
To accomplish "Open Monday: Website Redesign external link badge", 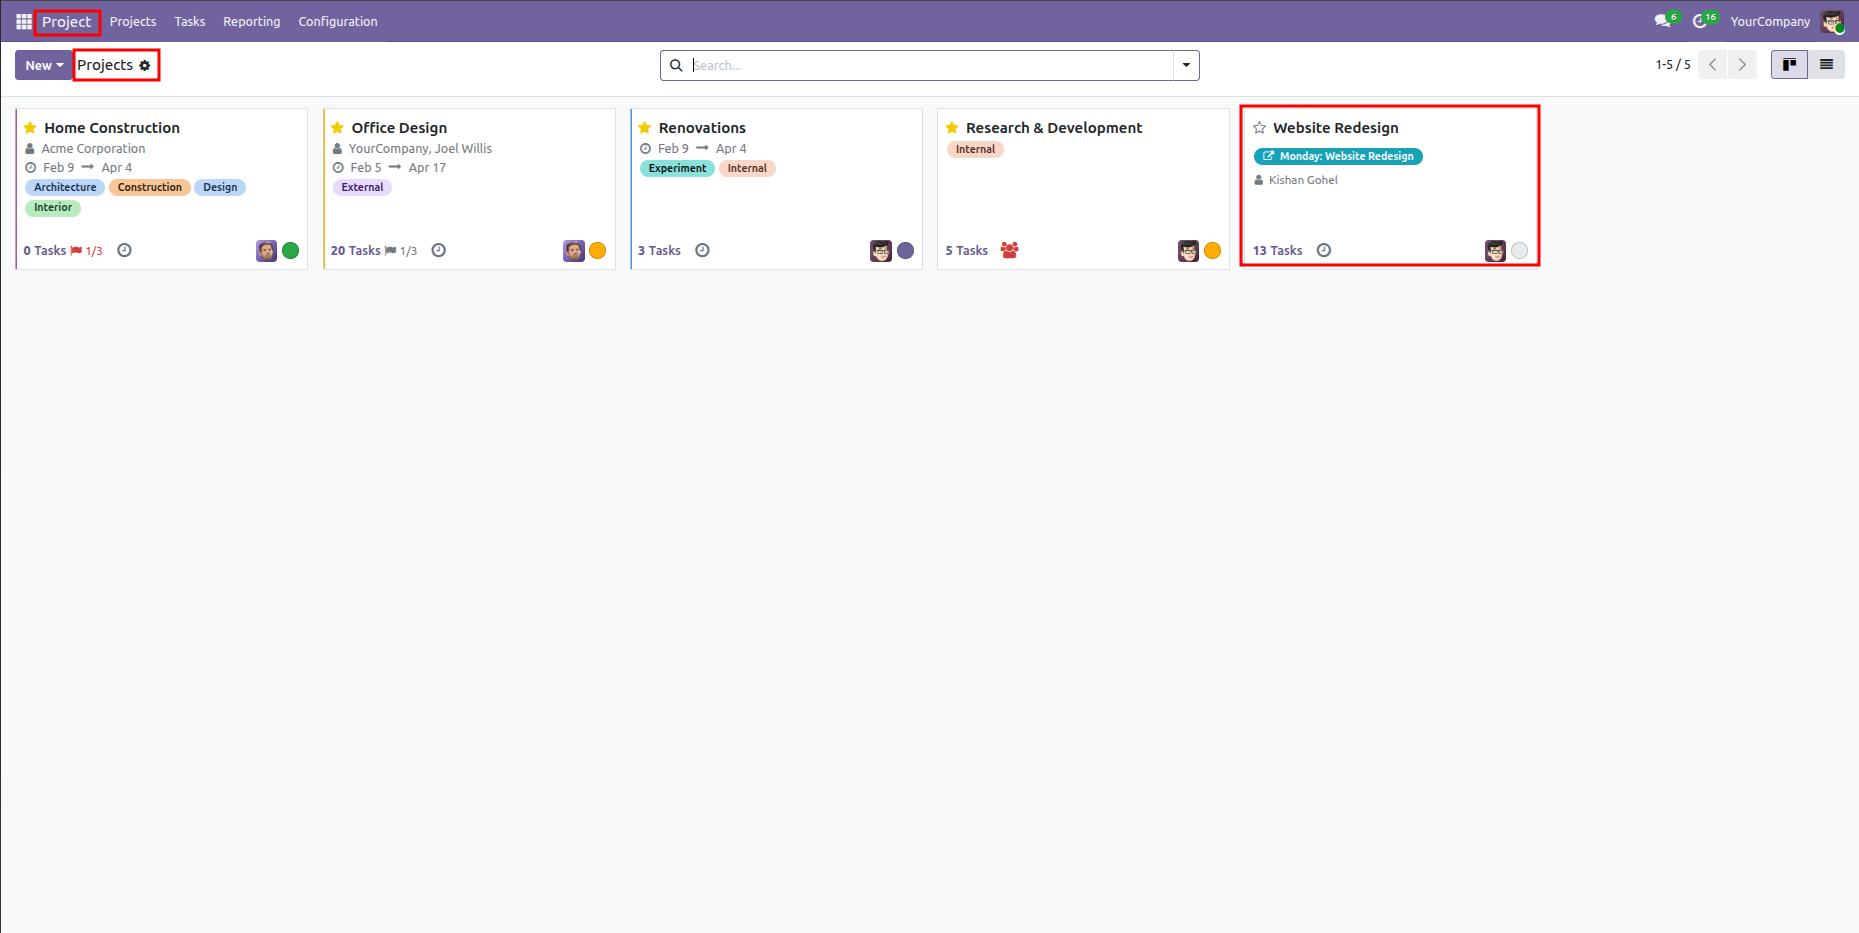I will pos(1338,156).
